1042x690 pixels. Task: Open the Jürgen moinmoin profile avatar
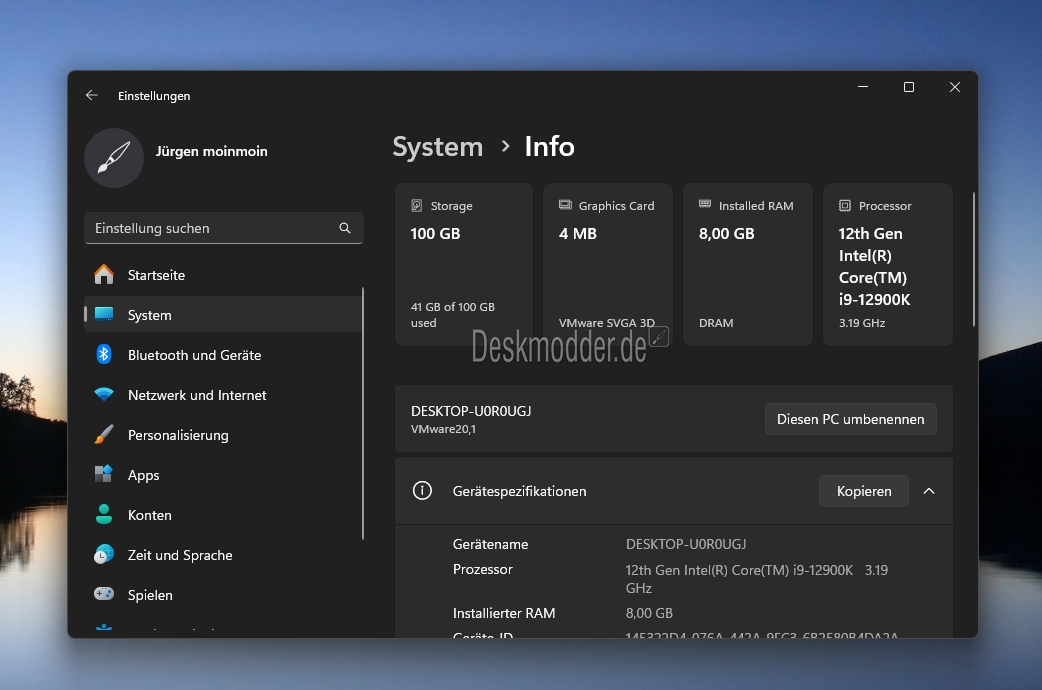pos(114,158)
